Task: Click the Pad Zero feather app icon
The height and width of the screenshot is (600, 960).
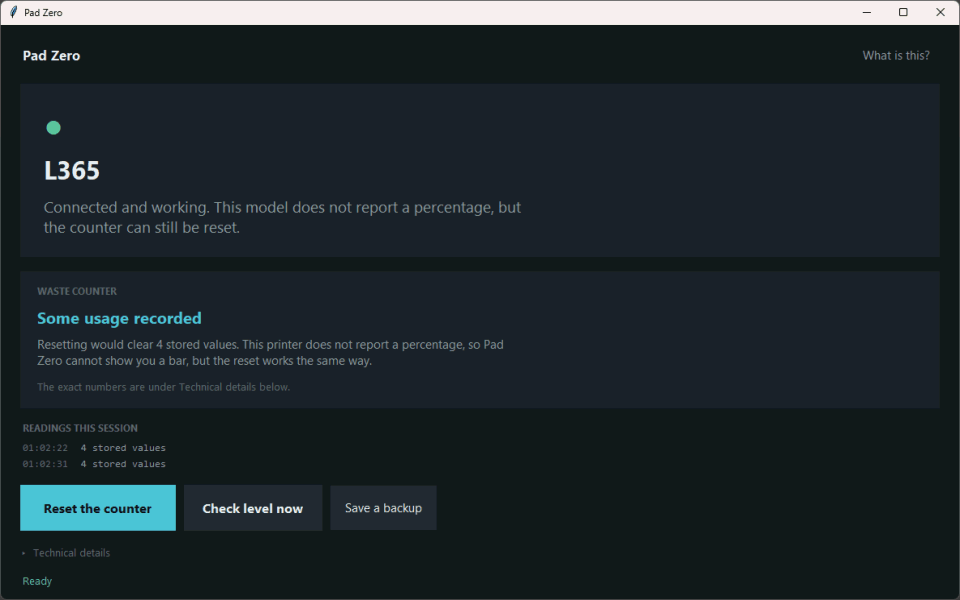Action: click(x=13, y=12)
